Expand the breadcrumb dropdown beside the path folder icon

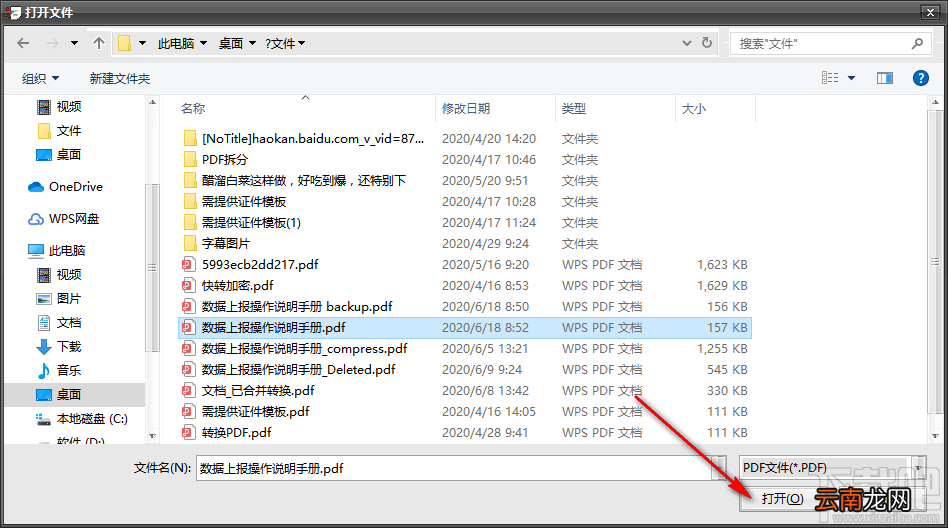143,43
